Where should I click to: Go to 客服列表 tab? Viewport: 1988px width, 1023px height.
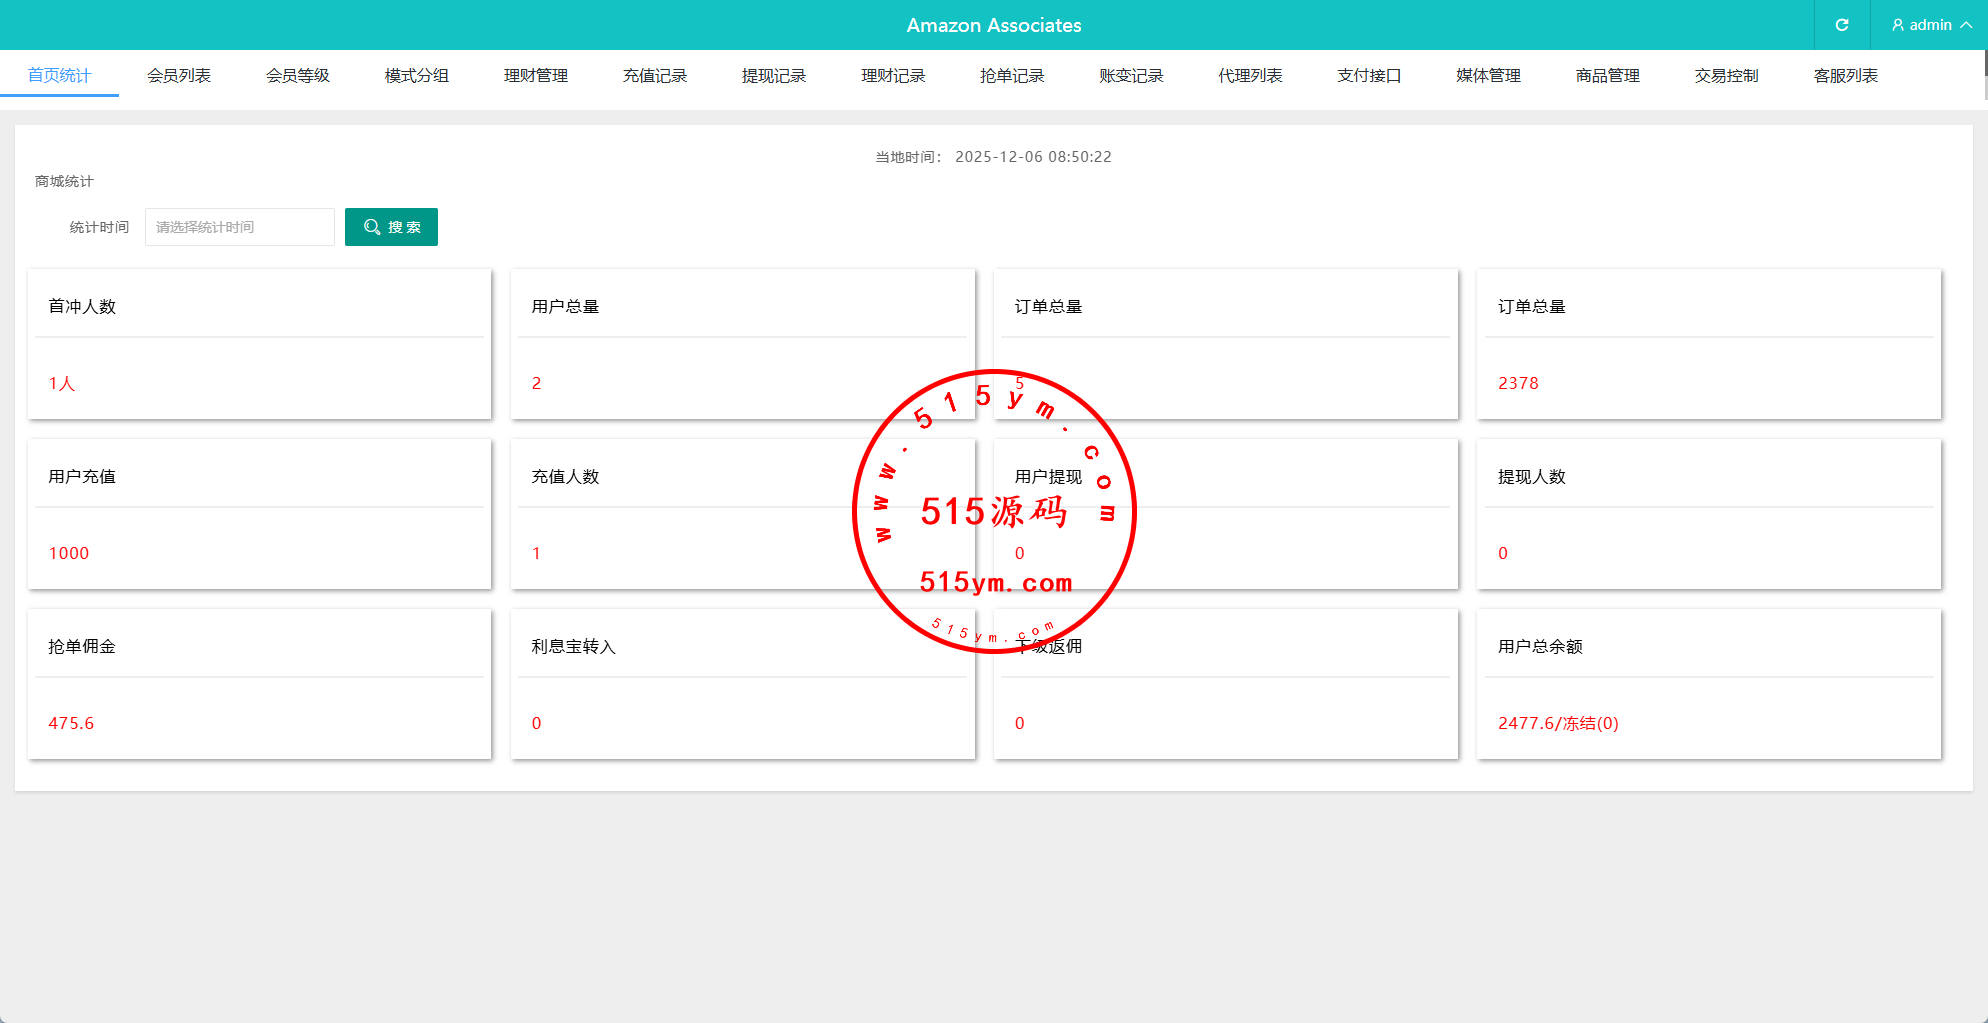pyautogui.click(x=1845, y=76)
